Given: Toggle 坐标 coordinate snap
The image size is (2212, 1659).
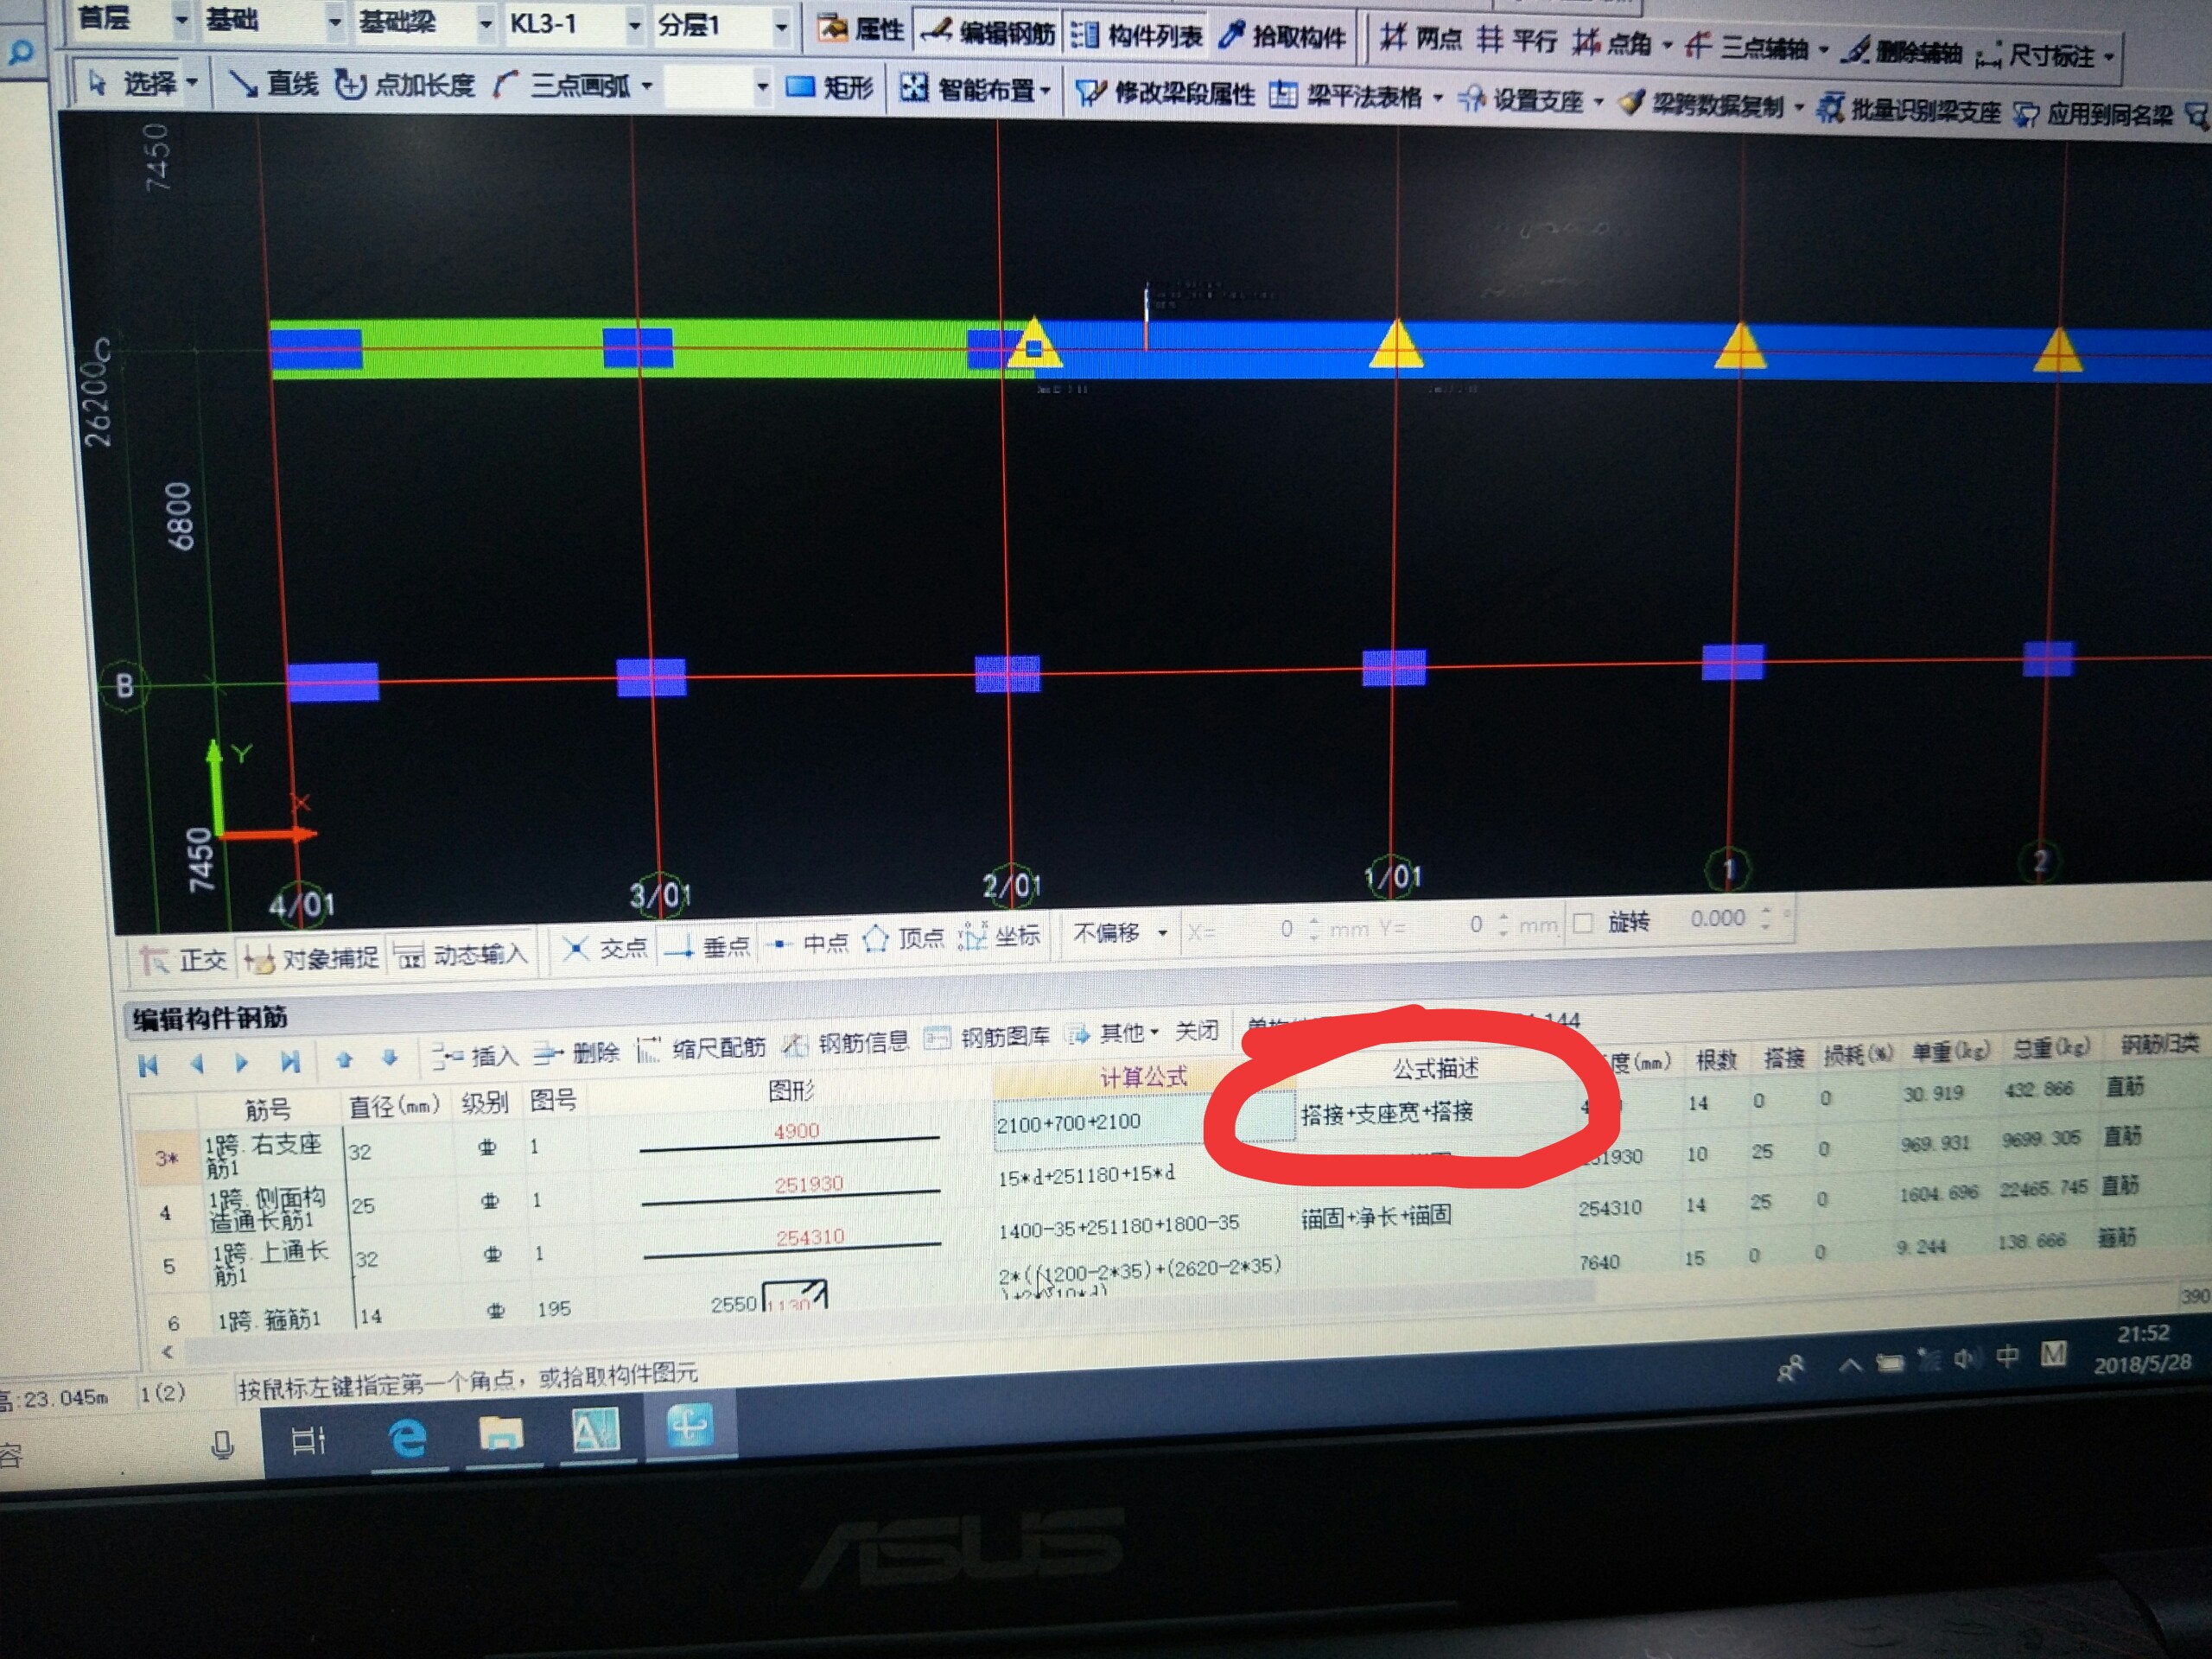Looking at the screenshot, I should click(x=1000, y=936).
